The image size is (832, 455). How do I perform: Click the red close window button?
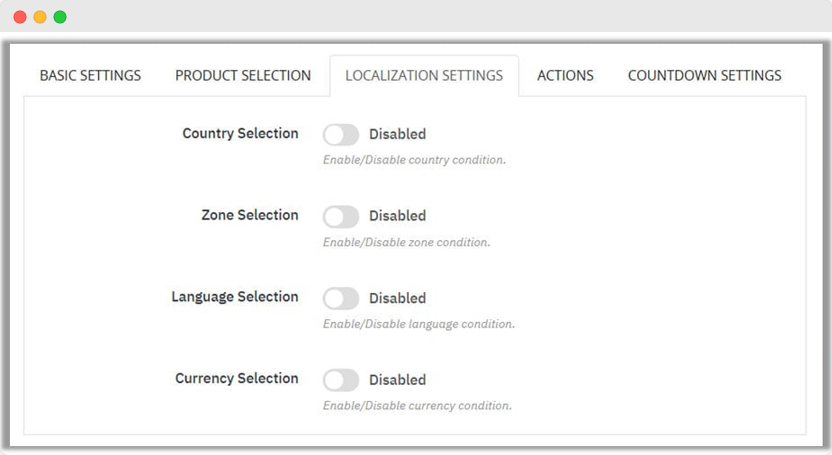click(x=20, y=17)
